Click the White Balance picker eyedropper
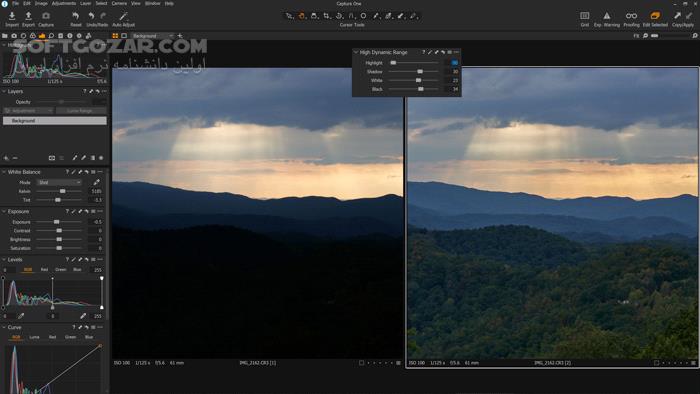This screenshot has width=700, height=394. 96,182
